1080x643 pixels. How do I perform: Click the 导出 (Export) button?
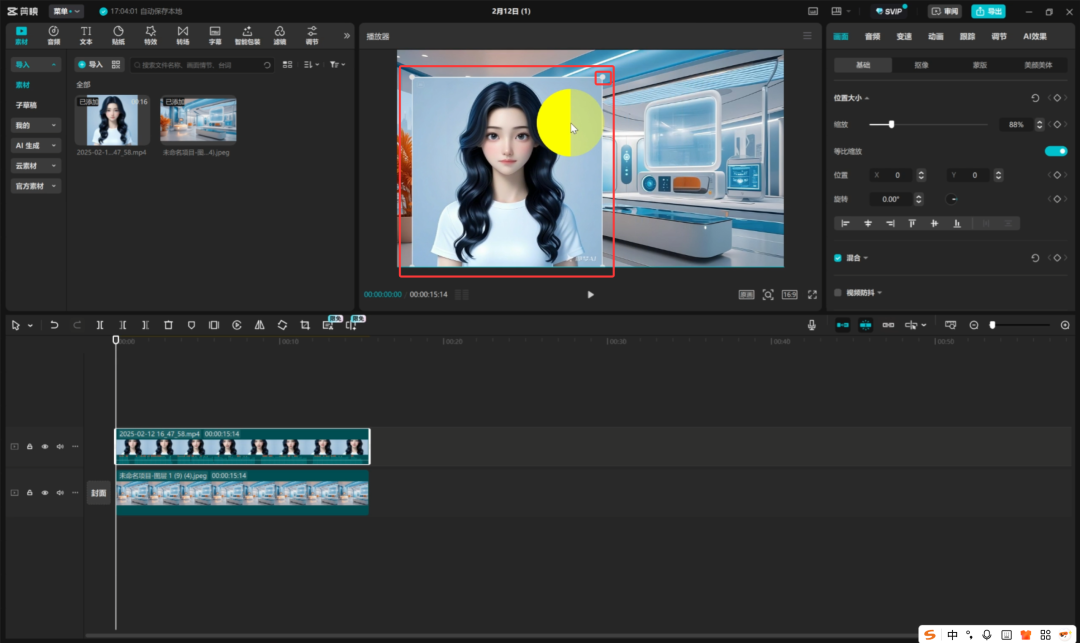[x=988, y=11]
